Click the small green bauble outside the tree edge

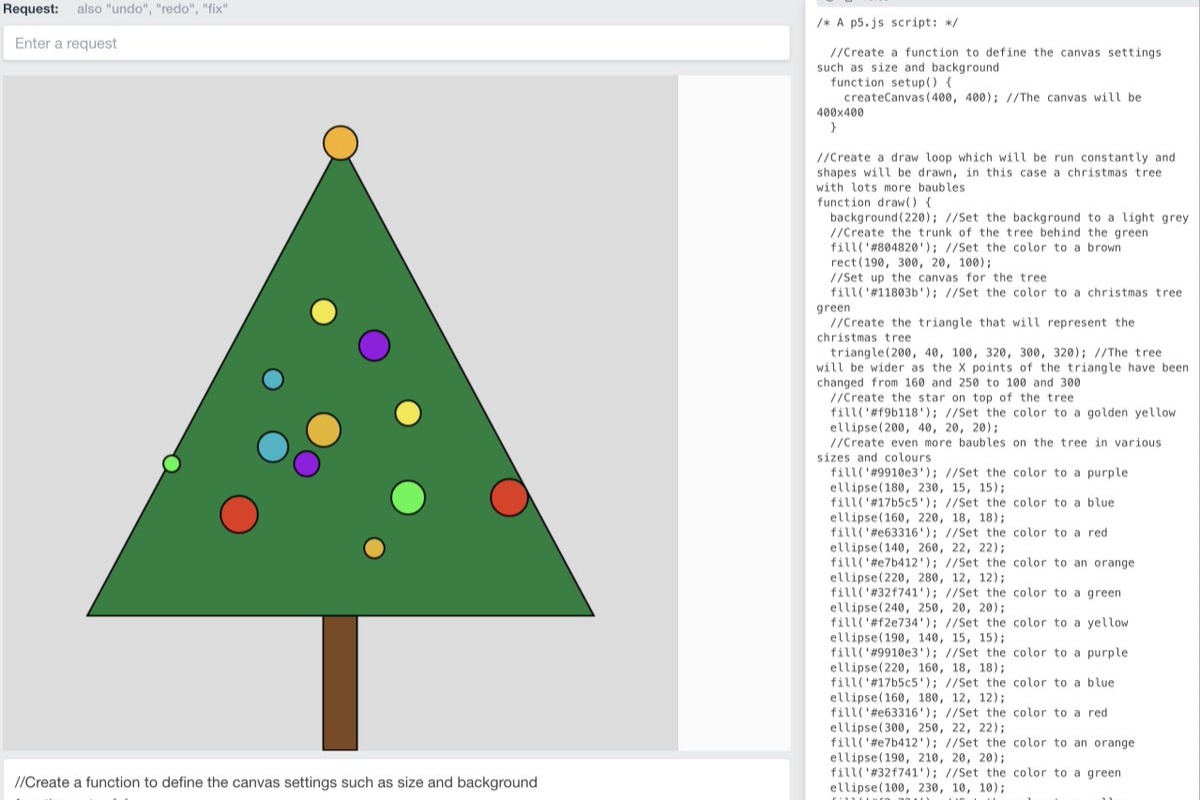coord(172,463)
